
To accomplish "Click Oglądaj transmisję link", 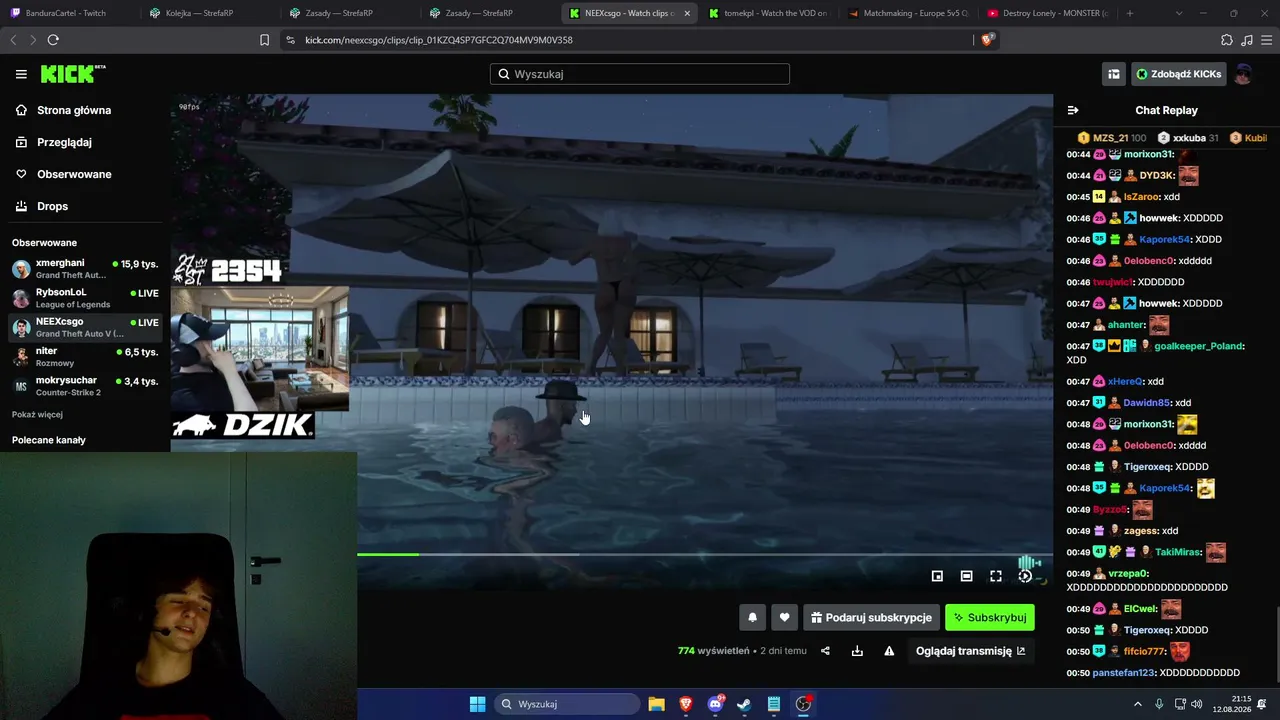I will (971, 651).
